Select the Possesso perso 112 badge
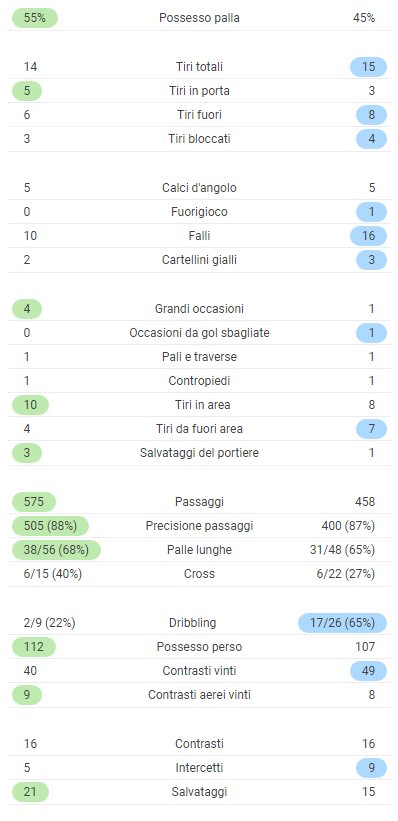 coord(34,647)
